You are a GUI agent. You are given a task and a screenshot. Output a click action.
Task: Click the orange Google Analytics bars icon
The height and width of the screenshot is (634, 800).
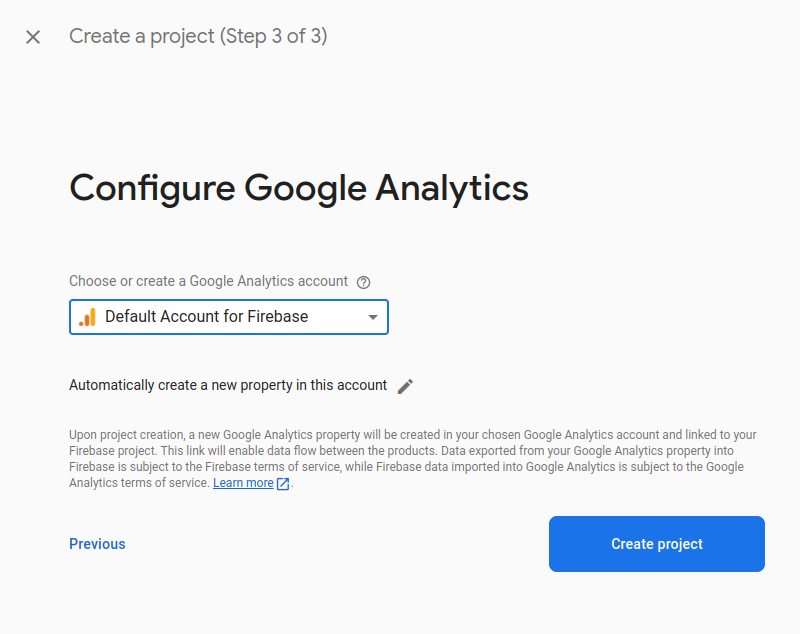pyautogui.click(x=87, y=317)
